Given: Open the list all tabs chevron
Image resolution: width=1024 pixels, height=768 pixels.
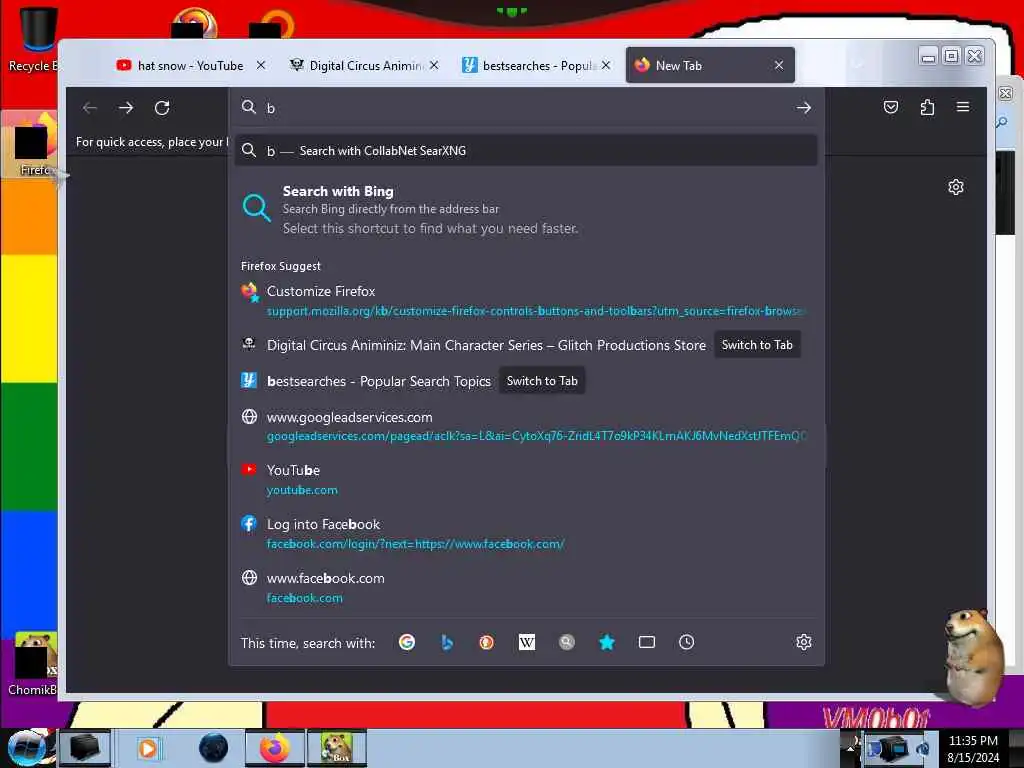Looking at the screenshot, I should click(x=857, y=64).
